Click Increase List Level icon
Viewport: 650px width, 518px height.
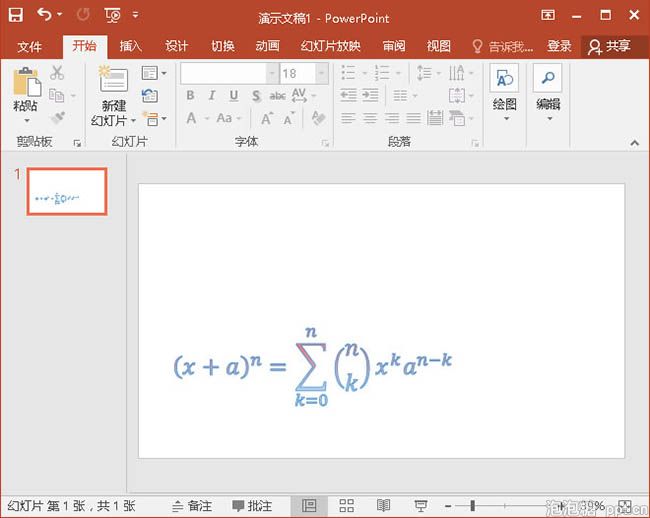click(x=370, y=96)
